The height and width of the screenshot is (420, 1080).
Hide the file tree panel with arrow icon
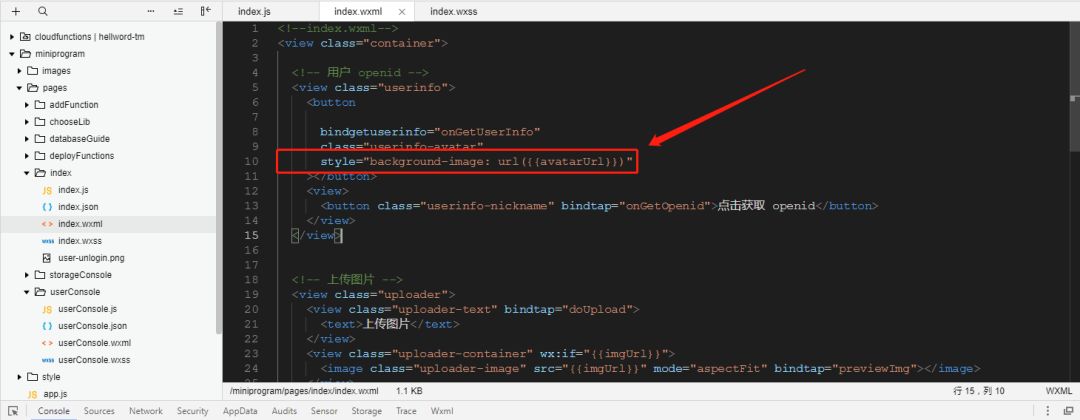[205, 11]
